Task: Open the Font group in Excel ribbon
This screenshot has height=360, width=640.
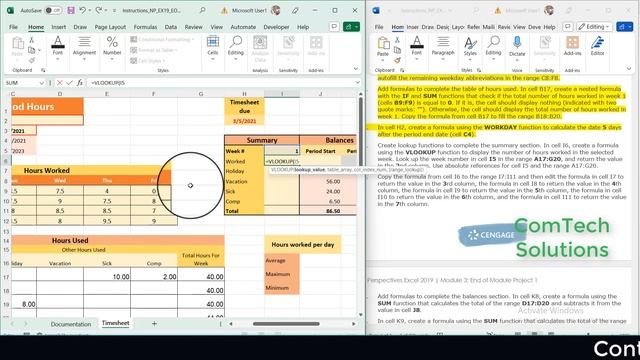Action: 58,48
